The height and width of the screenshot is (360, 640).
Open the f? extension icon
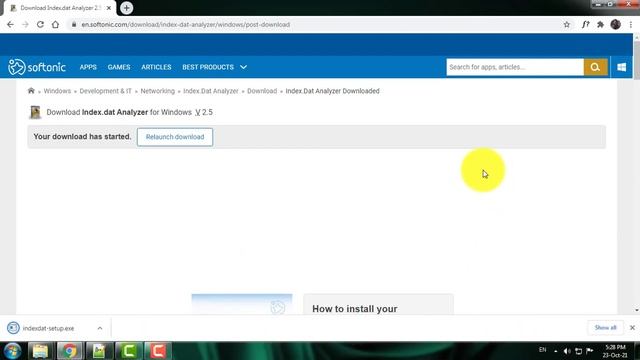point(585,24)
